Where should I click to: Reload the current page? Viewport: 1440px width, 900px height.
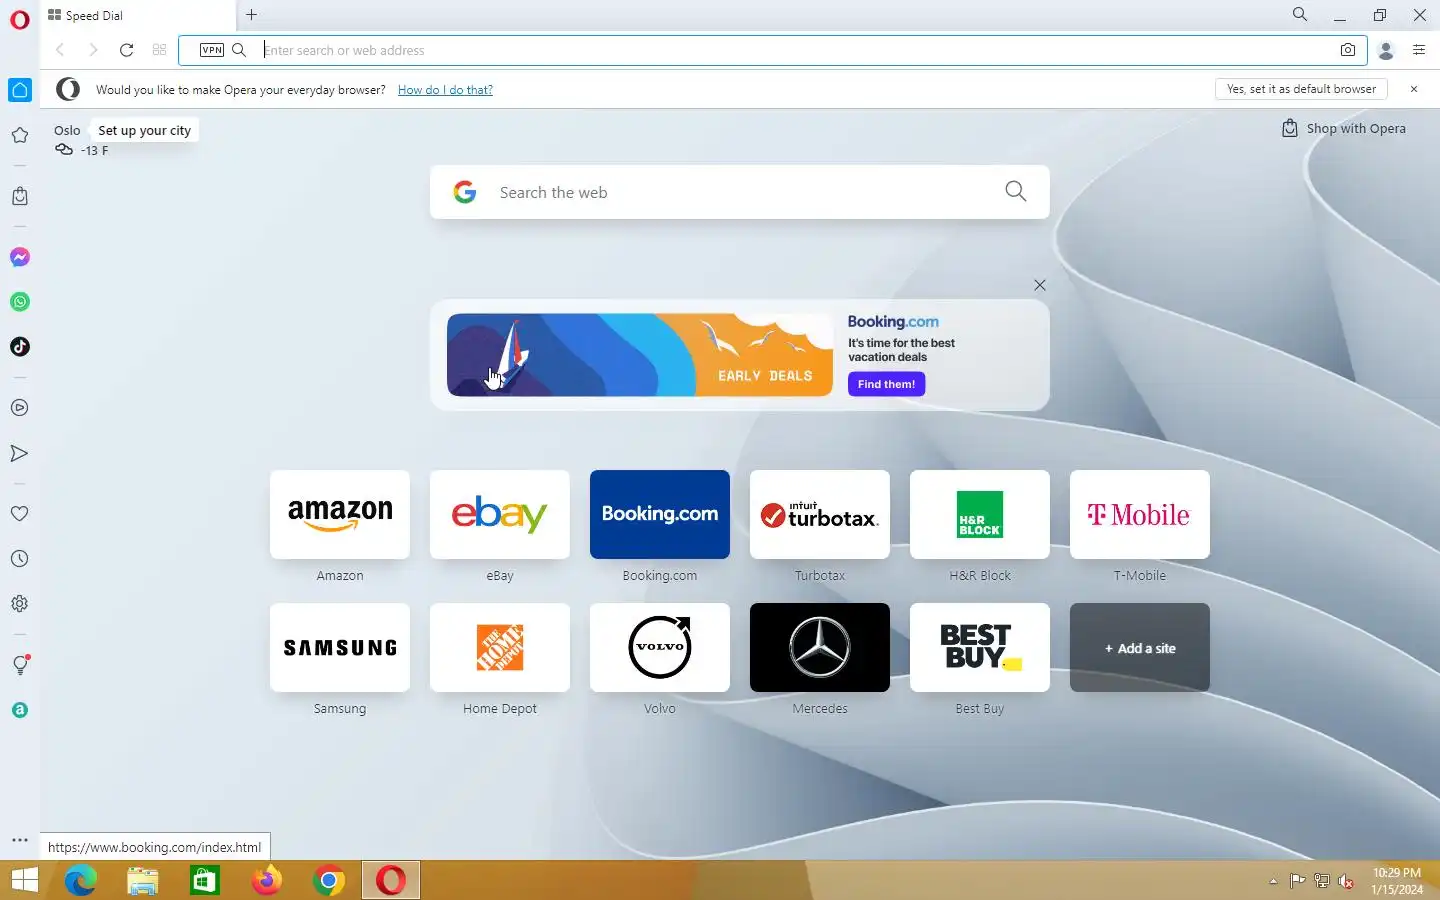126,50
